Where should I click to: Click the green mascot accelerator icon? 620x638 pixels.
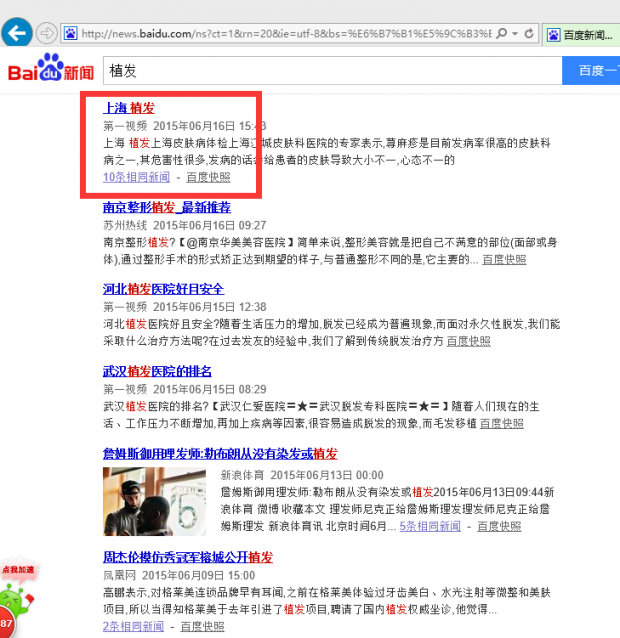(x=16, y=599)
